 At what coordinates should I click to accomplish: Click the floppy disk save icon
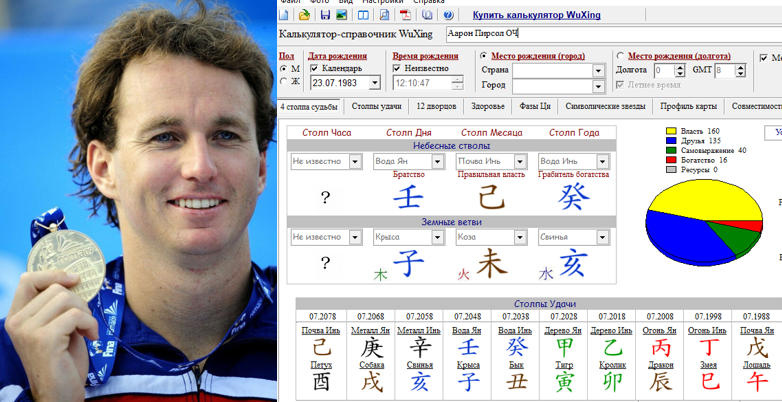323,15
